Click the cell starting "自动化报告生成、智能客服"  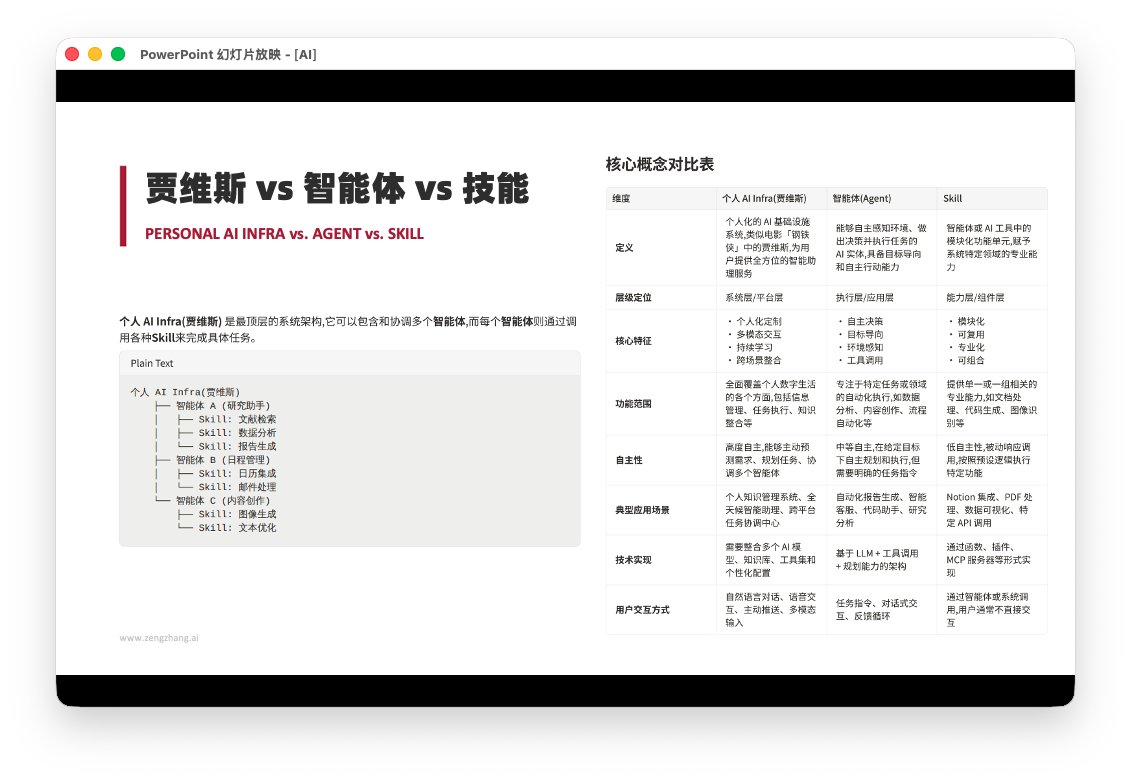881,510
